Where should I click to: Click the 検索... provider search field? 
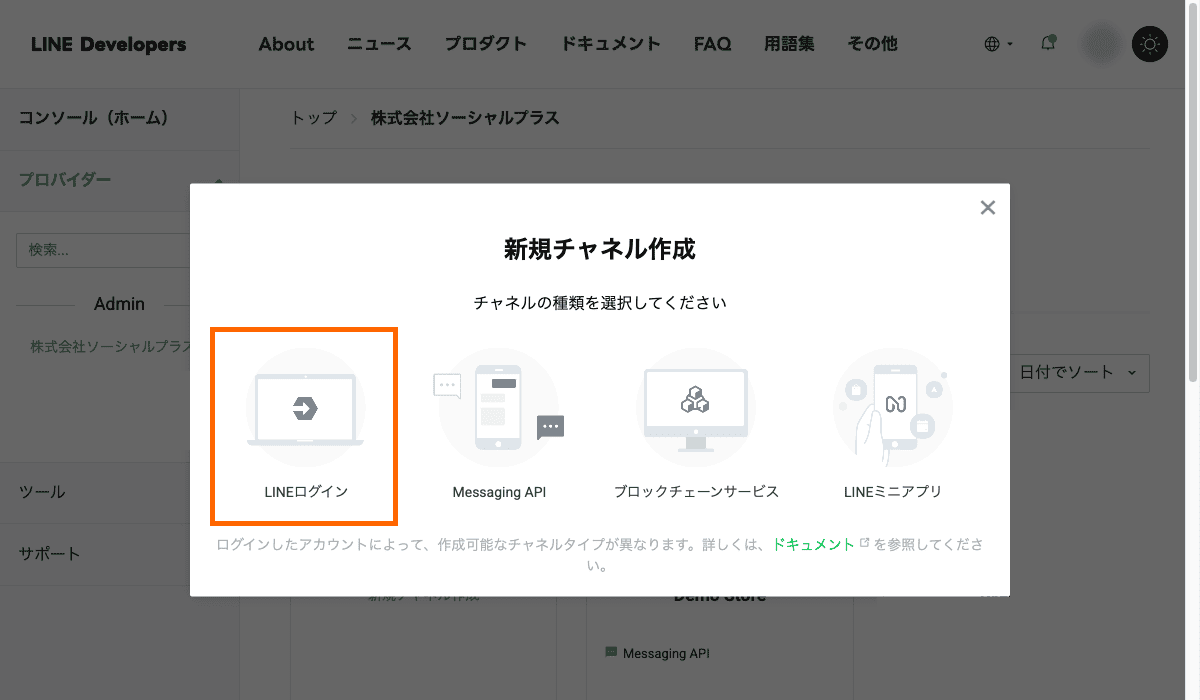coord(104,250)
